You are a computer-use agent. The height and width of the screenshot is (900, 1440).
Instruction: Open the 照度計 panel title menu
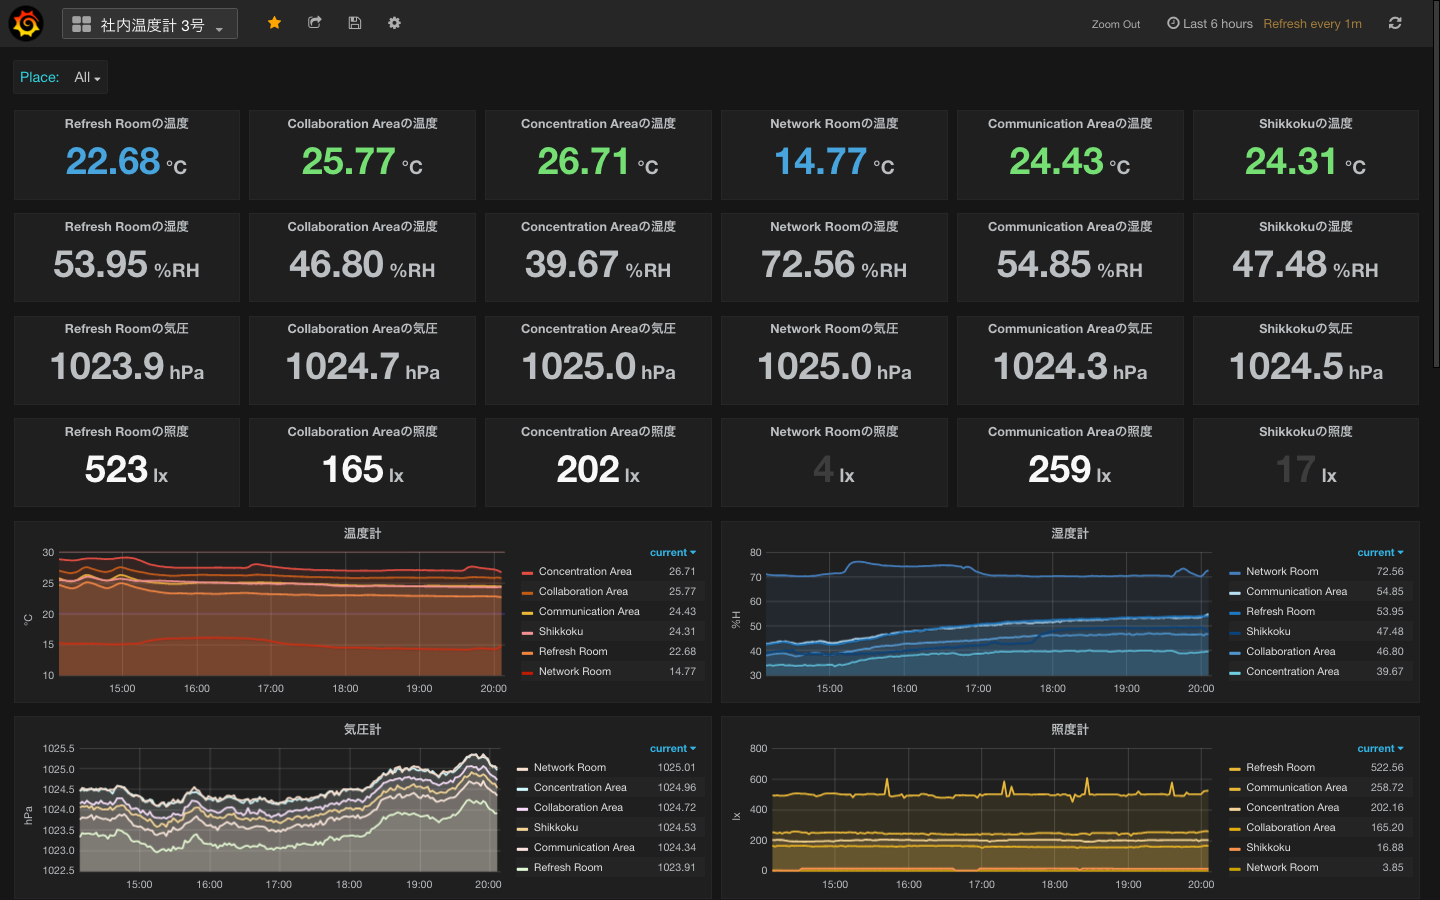click(x=1070, y=730)
